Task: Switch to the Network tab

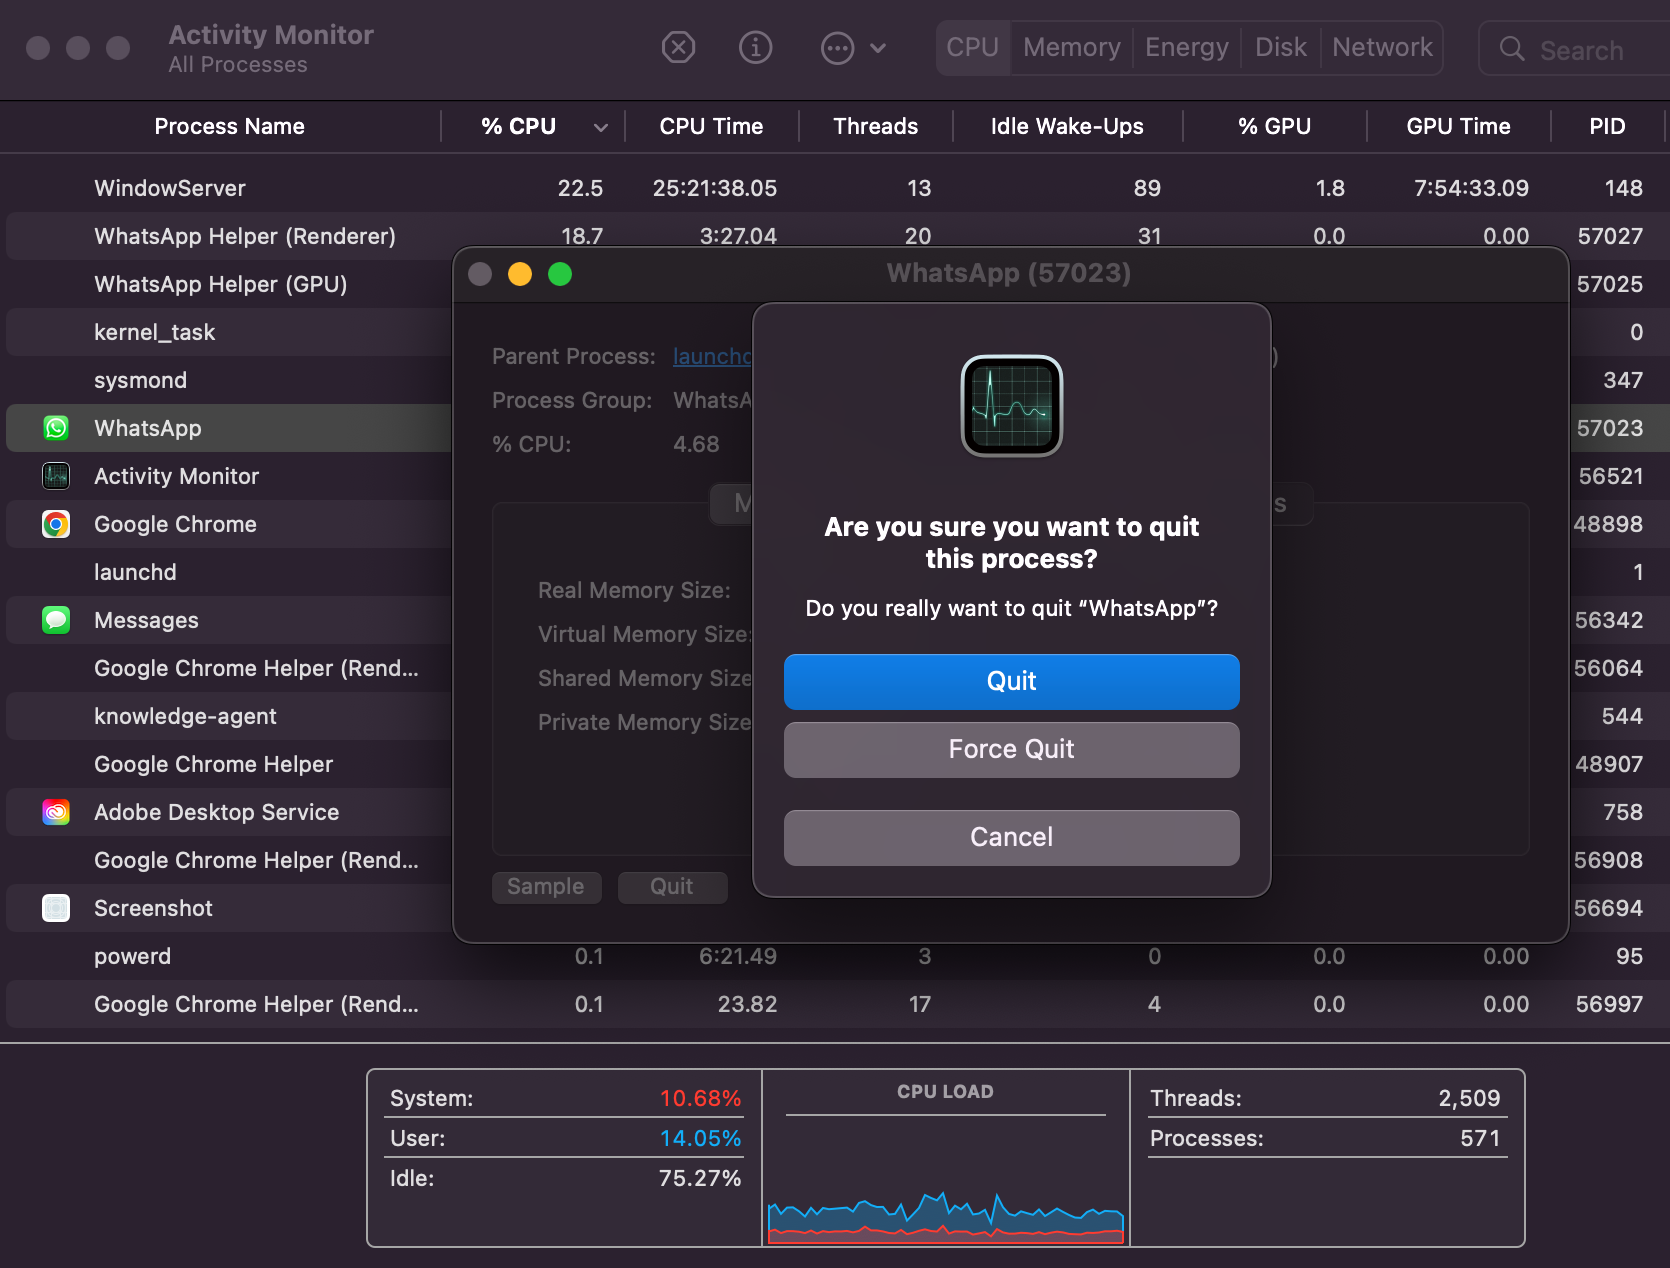Action: 1383,47
